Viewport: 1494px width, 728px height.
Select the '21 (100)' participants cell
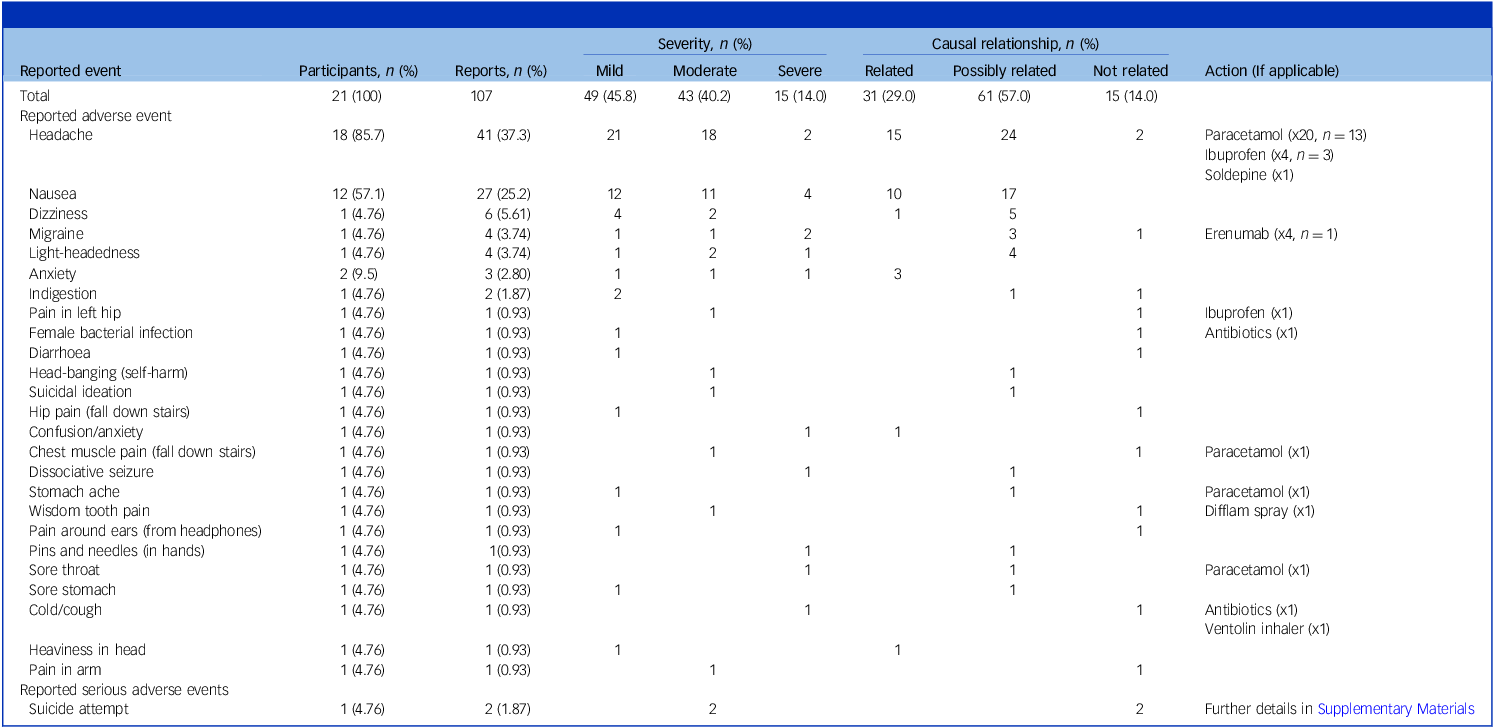pos(358,96)
